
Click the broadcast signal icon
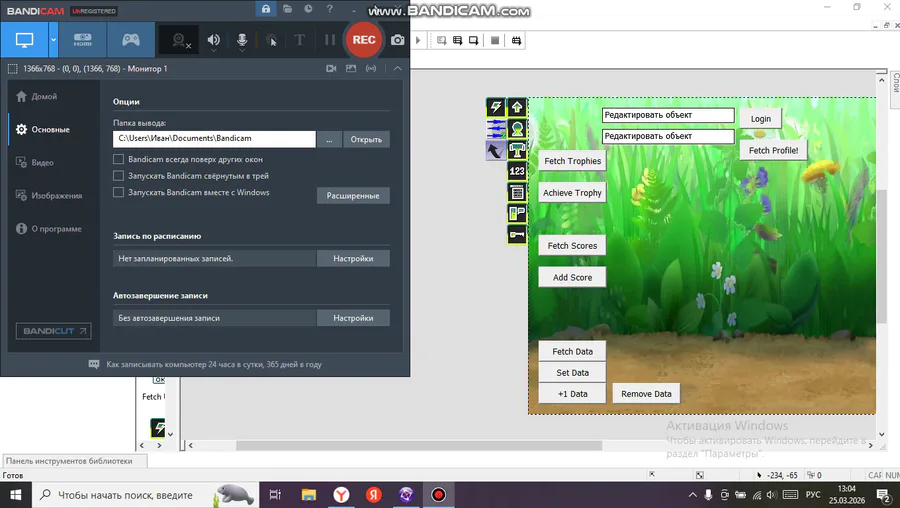[x=371, y=68]
